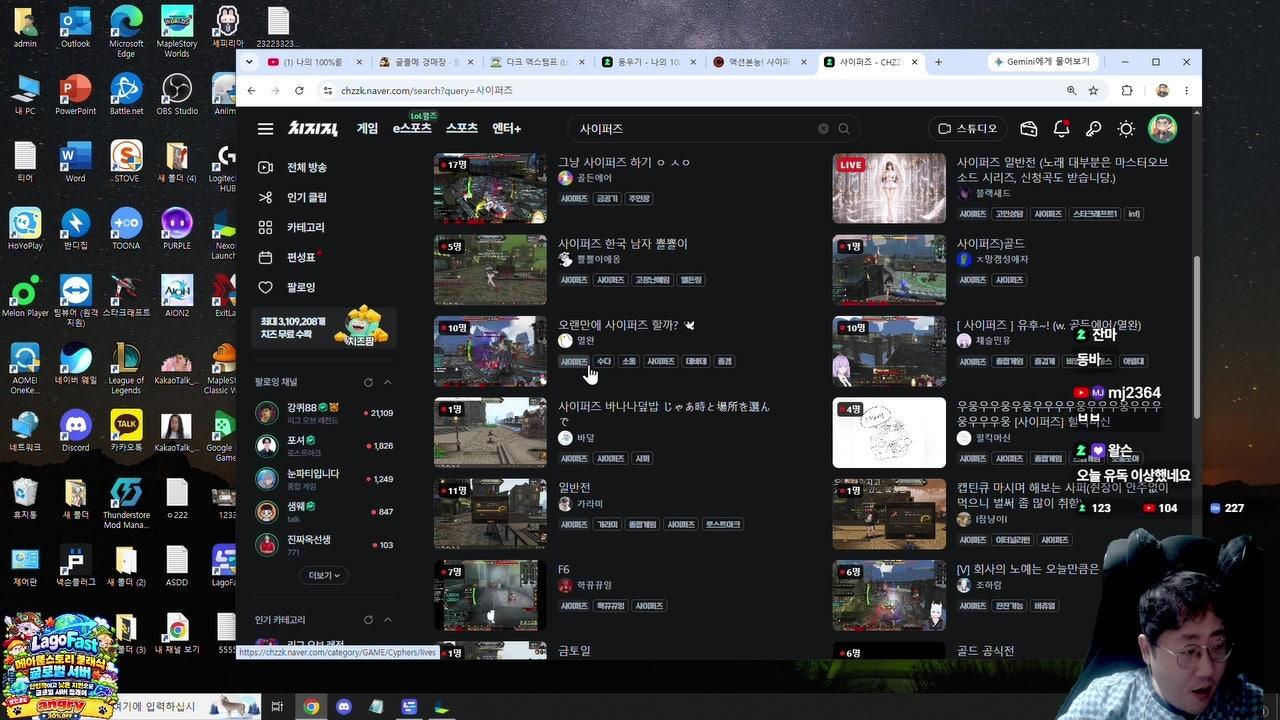
Task: Select the Battle.net desktop icon
Action: [126, 96]
